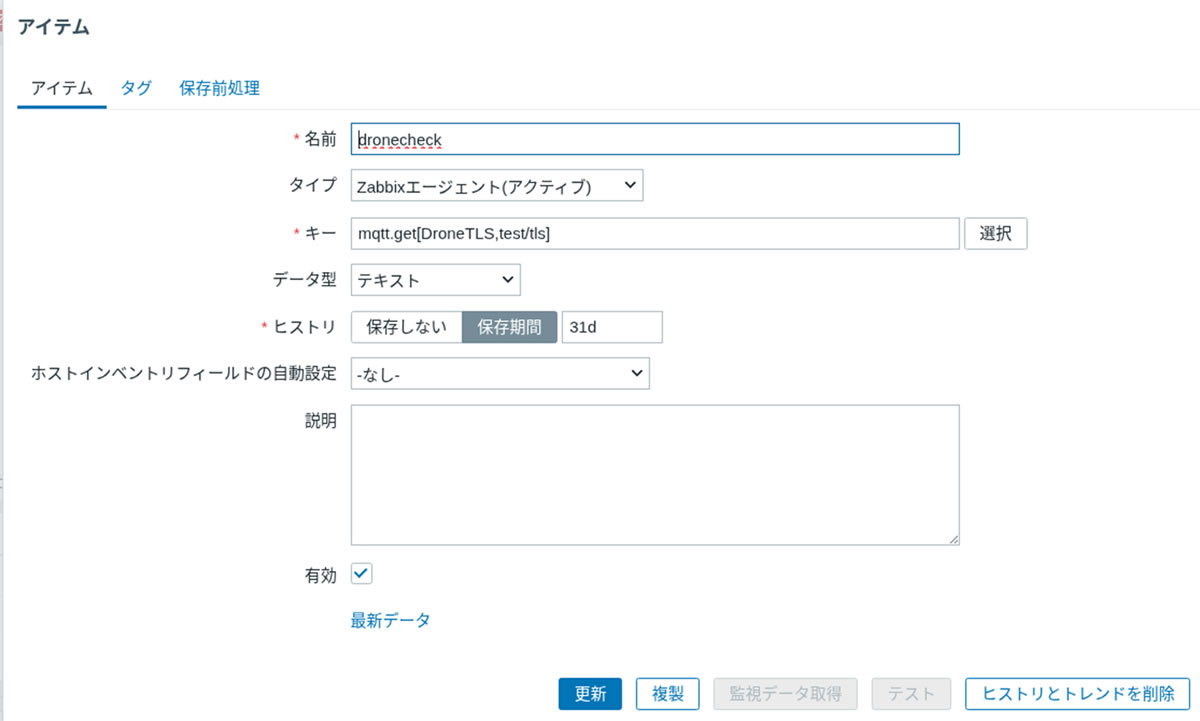Select 保存期間 history option
This screenshot has width=1200, height=721.
coord(509,327)
